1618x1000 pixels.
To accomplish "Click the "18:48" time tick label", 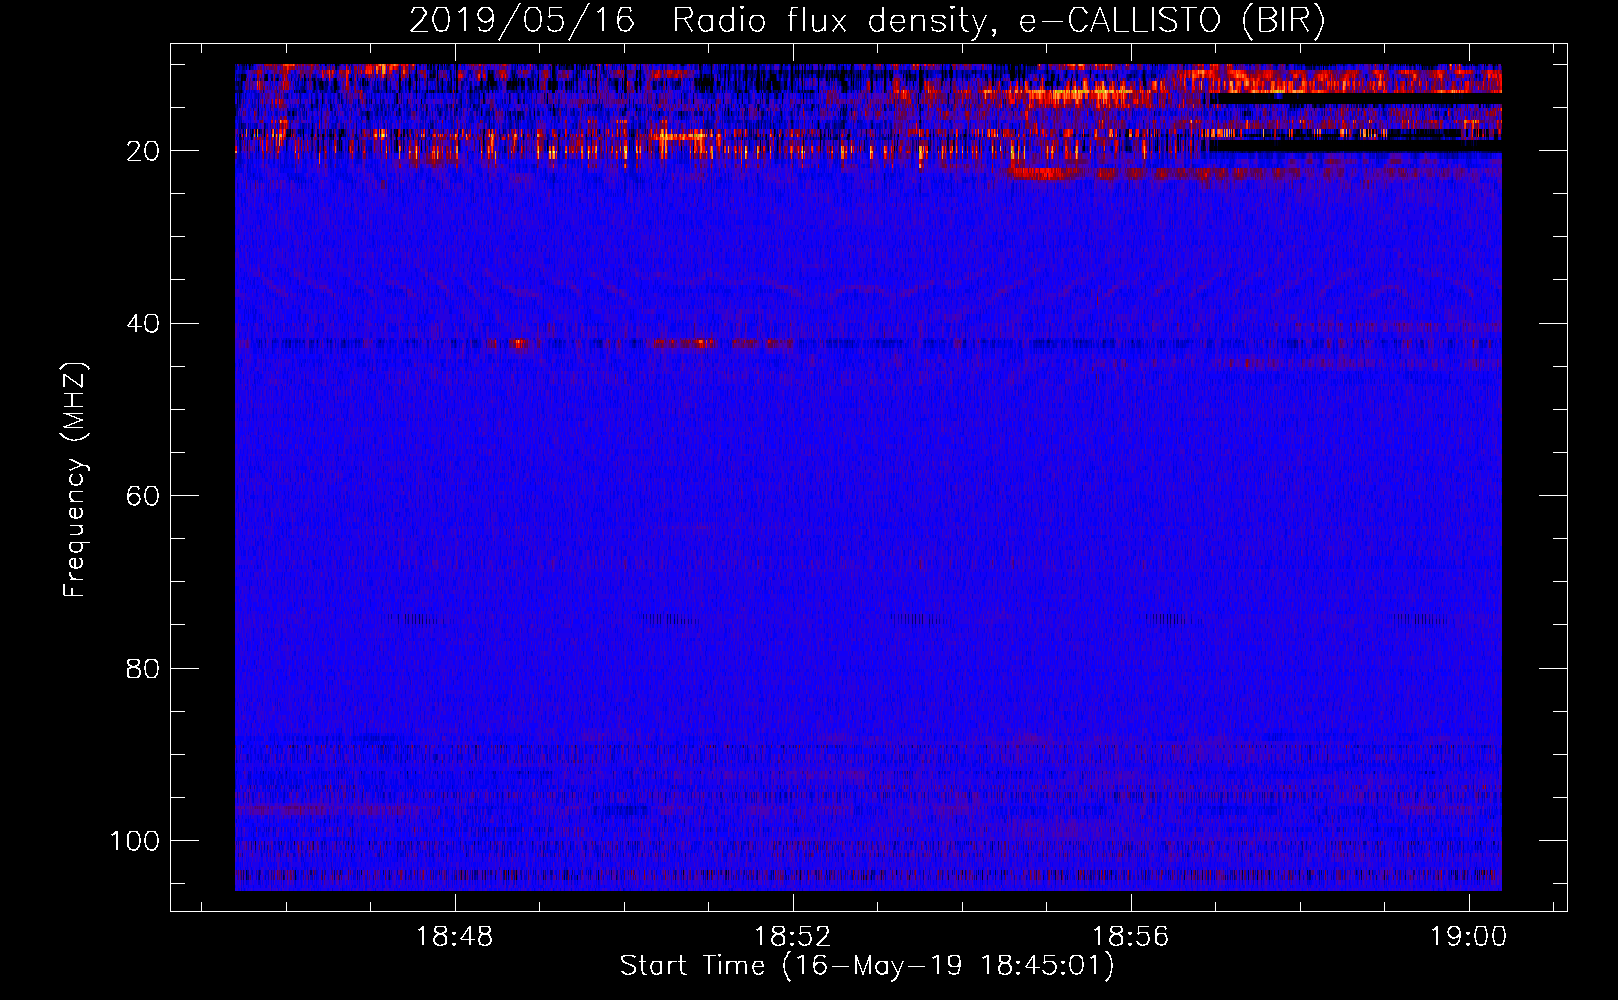I will [455, 937].
